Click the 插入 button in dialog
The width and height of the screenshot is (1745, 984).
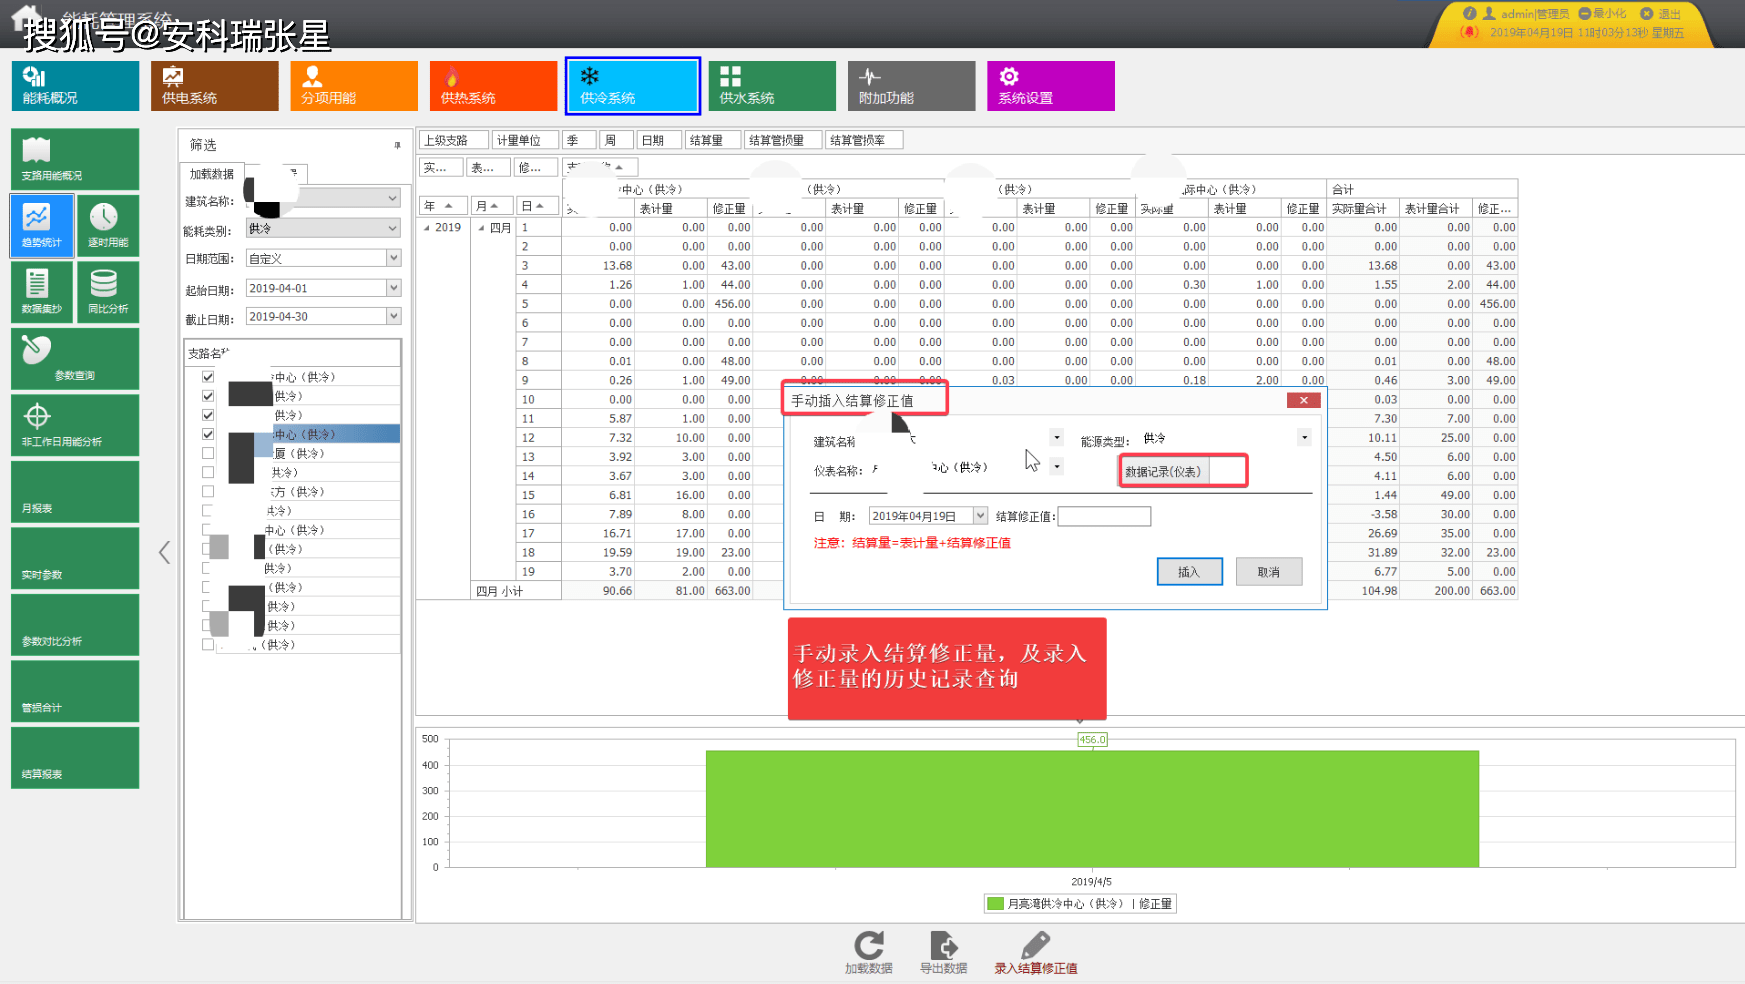point(1189,572)
